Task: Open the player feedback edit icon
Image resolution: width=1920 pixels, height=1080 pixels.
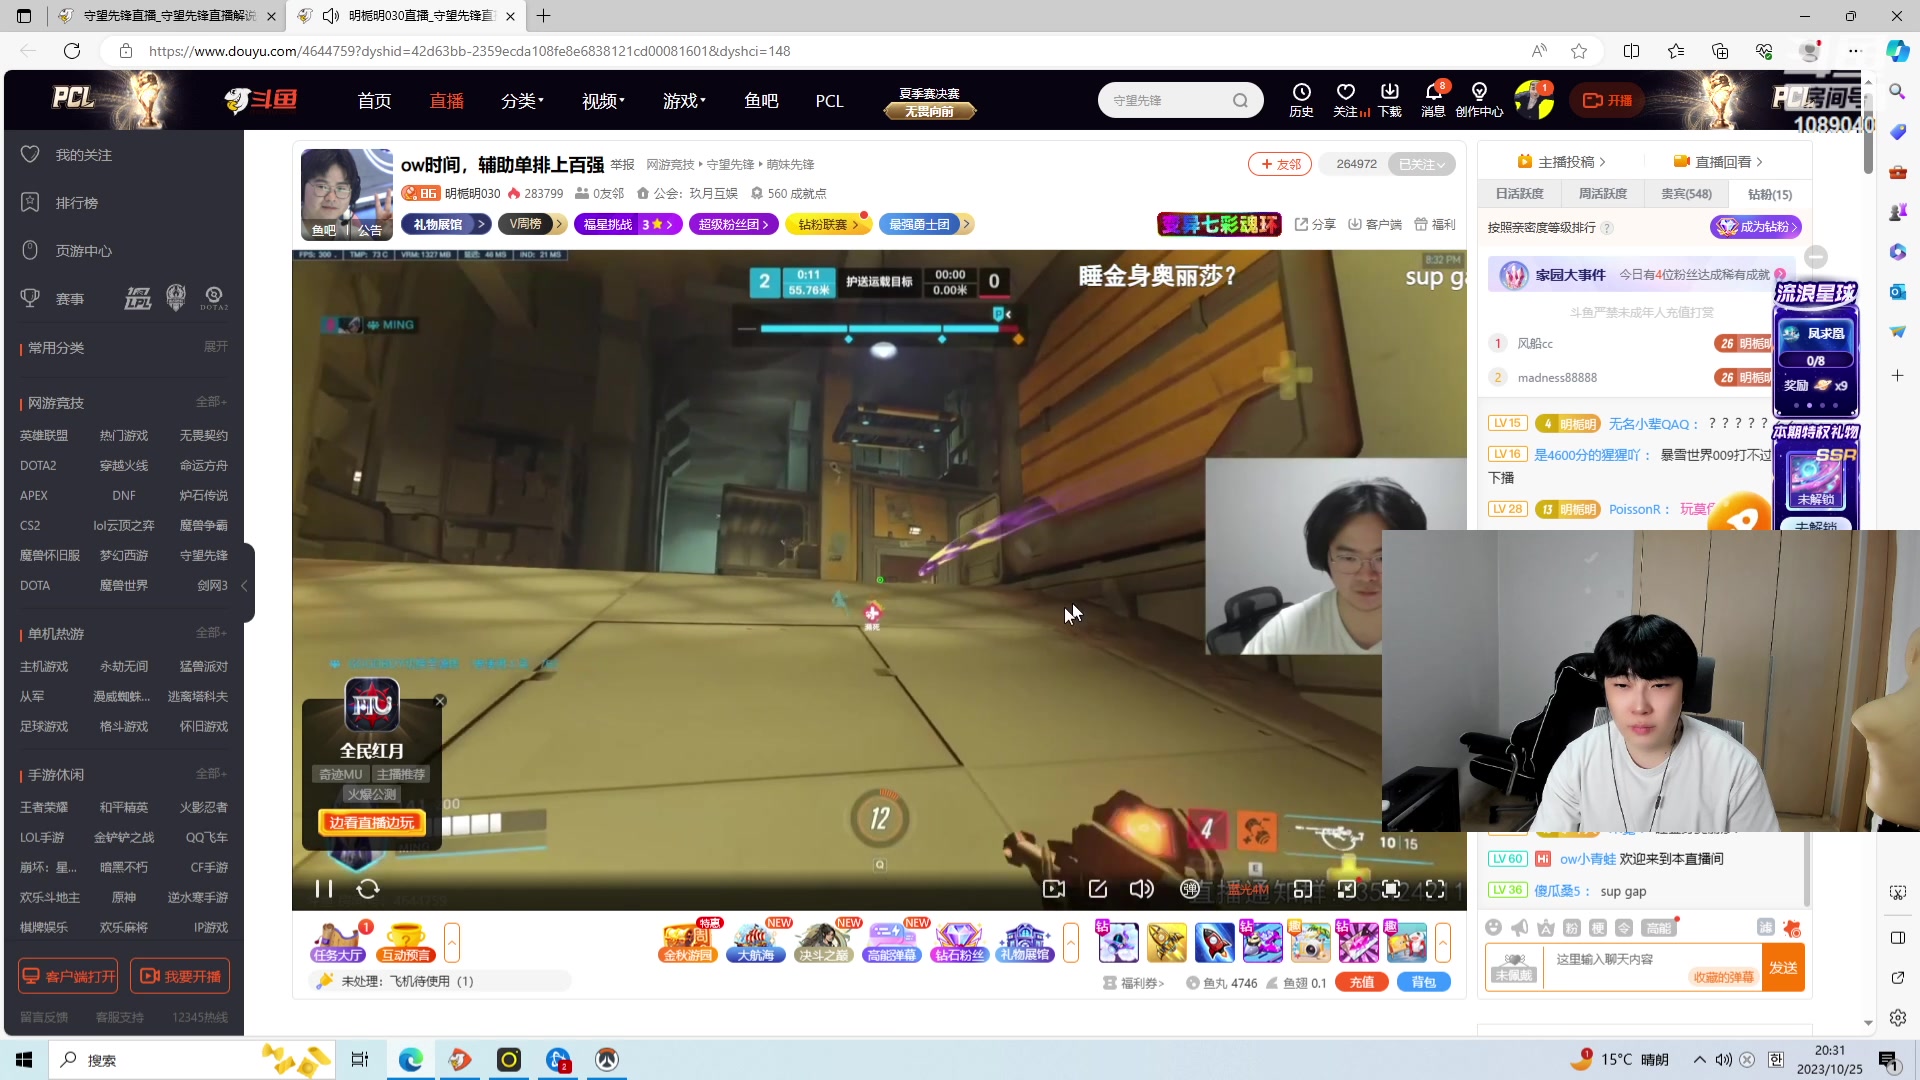Action: point(1098,889)
